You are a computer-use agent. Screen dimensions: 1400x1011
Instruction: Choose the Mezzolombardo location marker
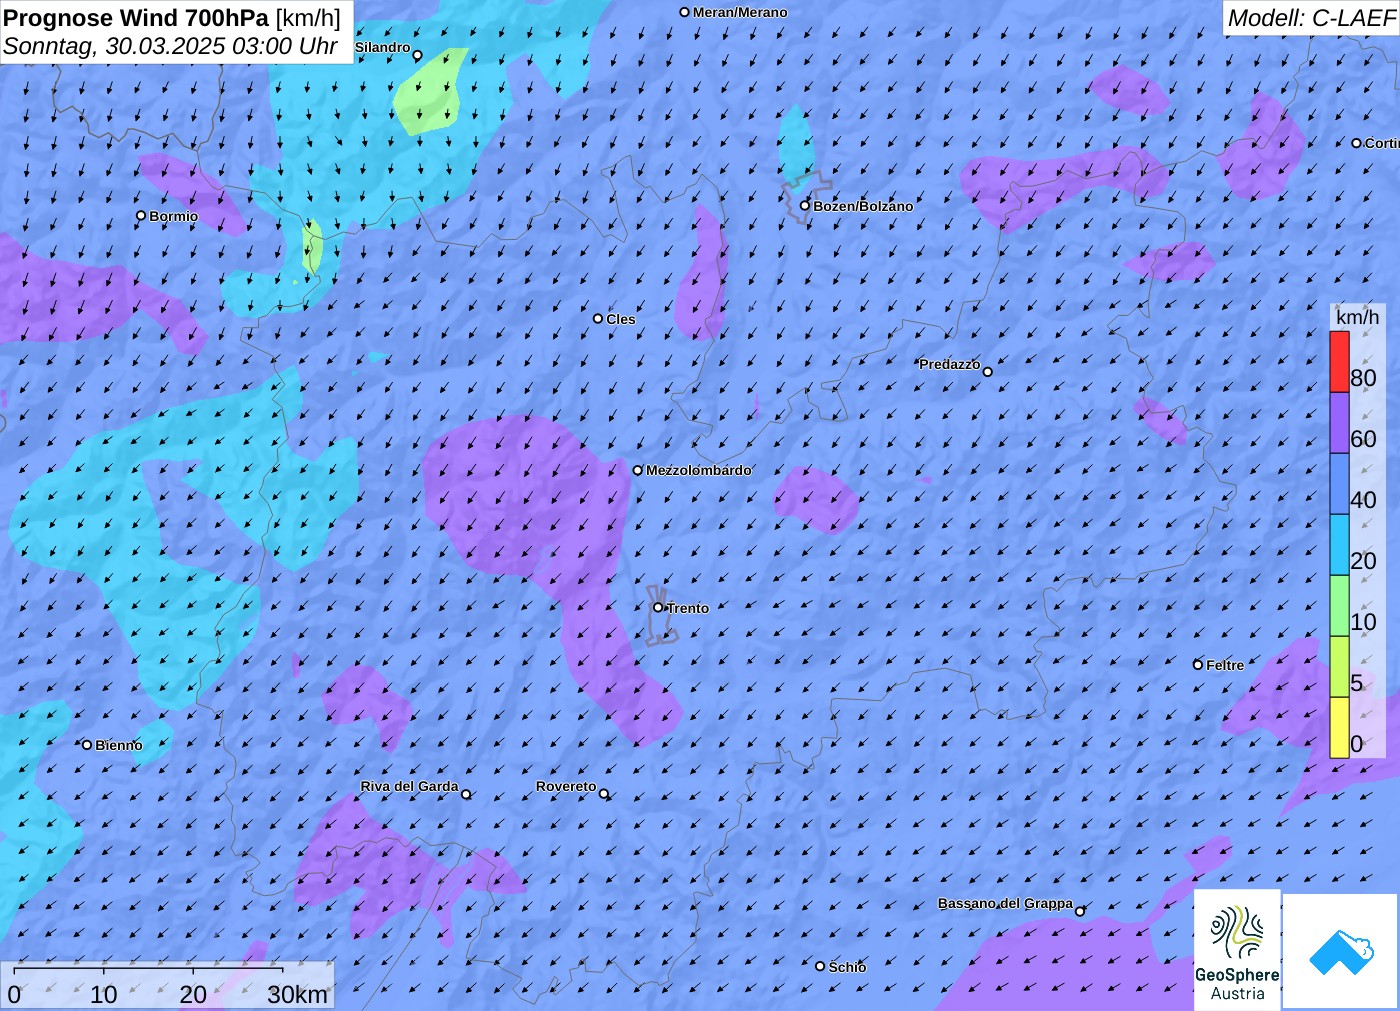638,470
